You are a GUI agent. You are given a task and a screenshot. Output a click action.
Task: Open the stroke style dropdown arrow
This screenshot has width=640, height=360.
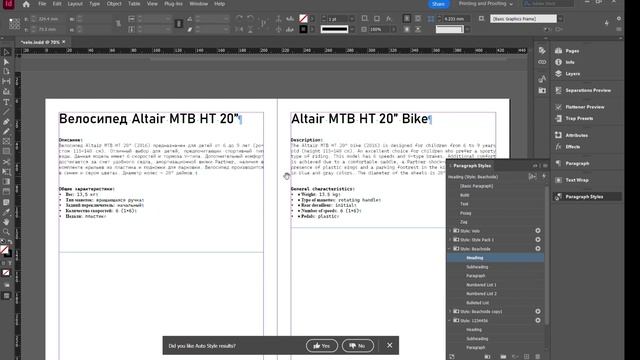352,29
